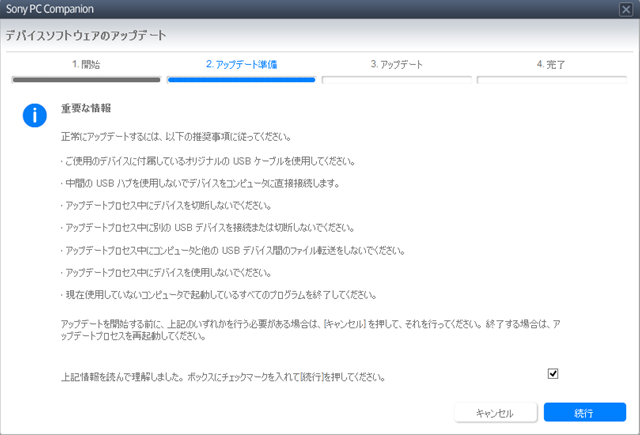The image size is (640, 435).
Task: Select step 4. 完了
Action: pyautogui.click(x=551, y=64)
